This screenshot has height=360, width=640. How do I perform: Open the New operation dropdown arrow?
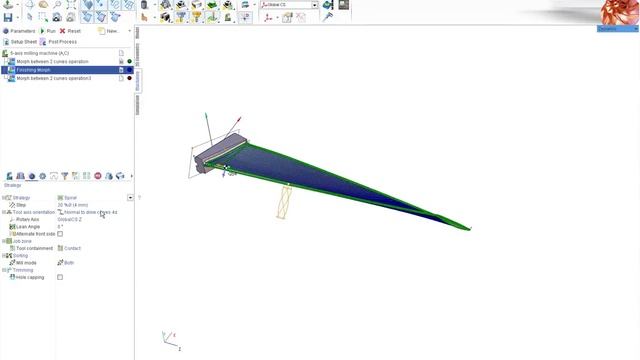point(129,31)
